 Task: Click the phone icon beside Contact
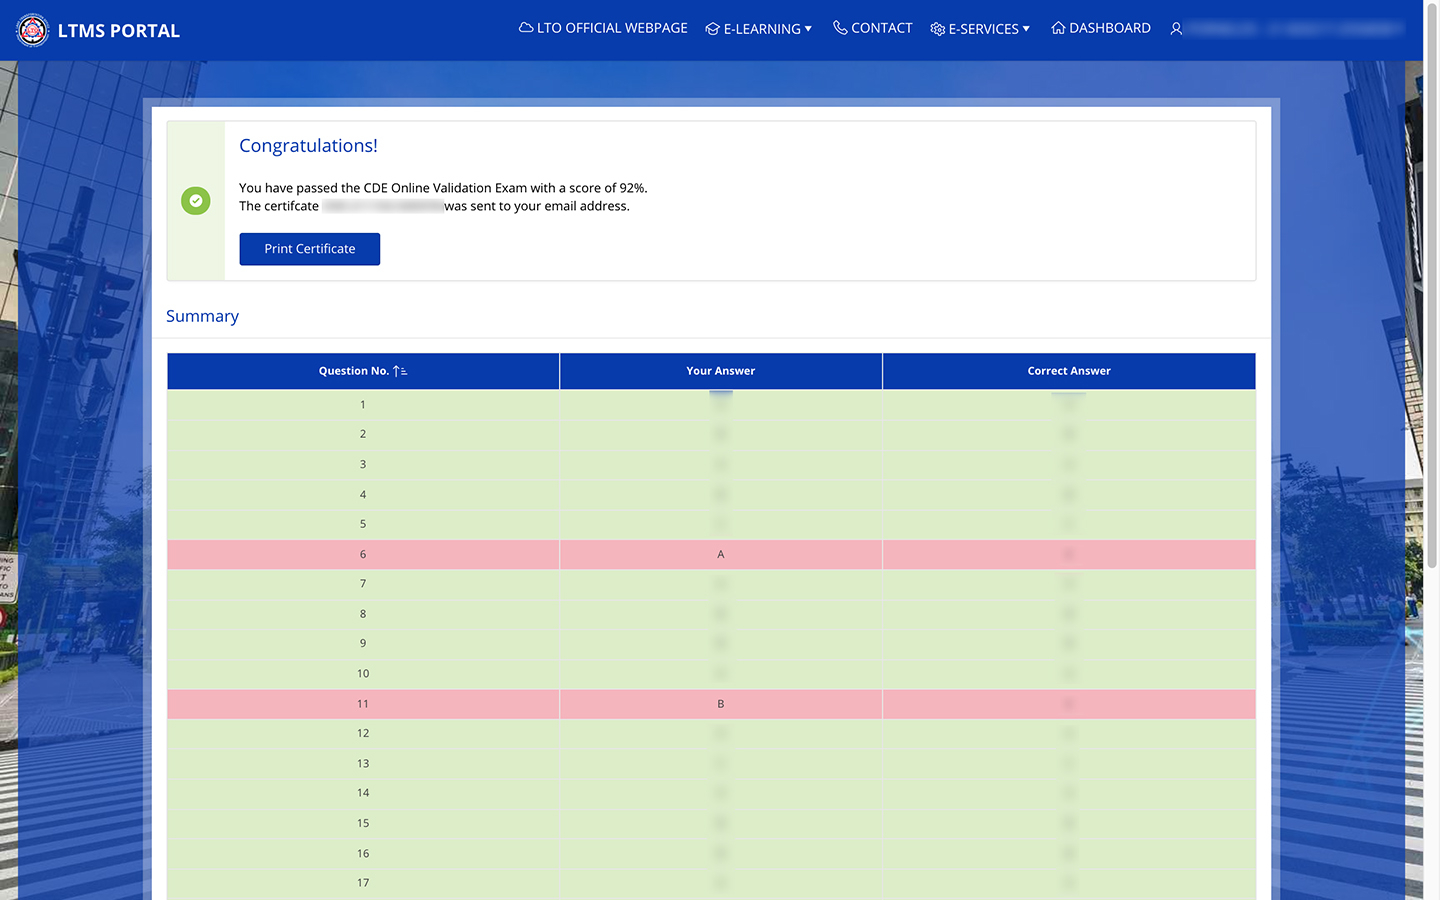pos(840,28)
